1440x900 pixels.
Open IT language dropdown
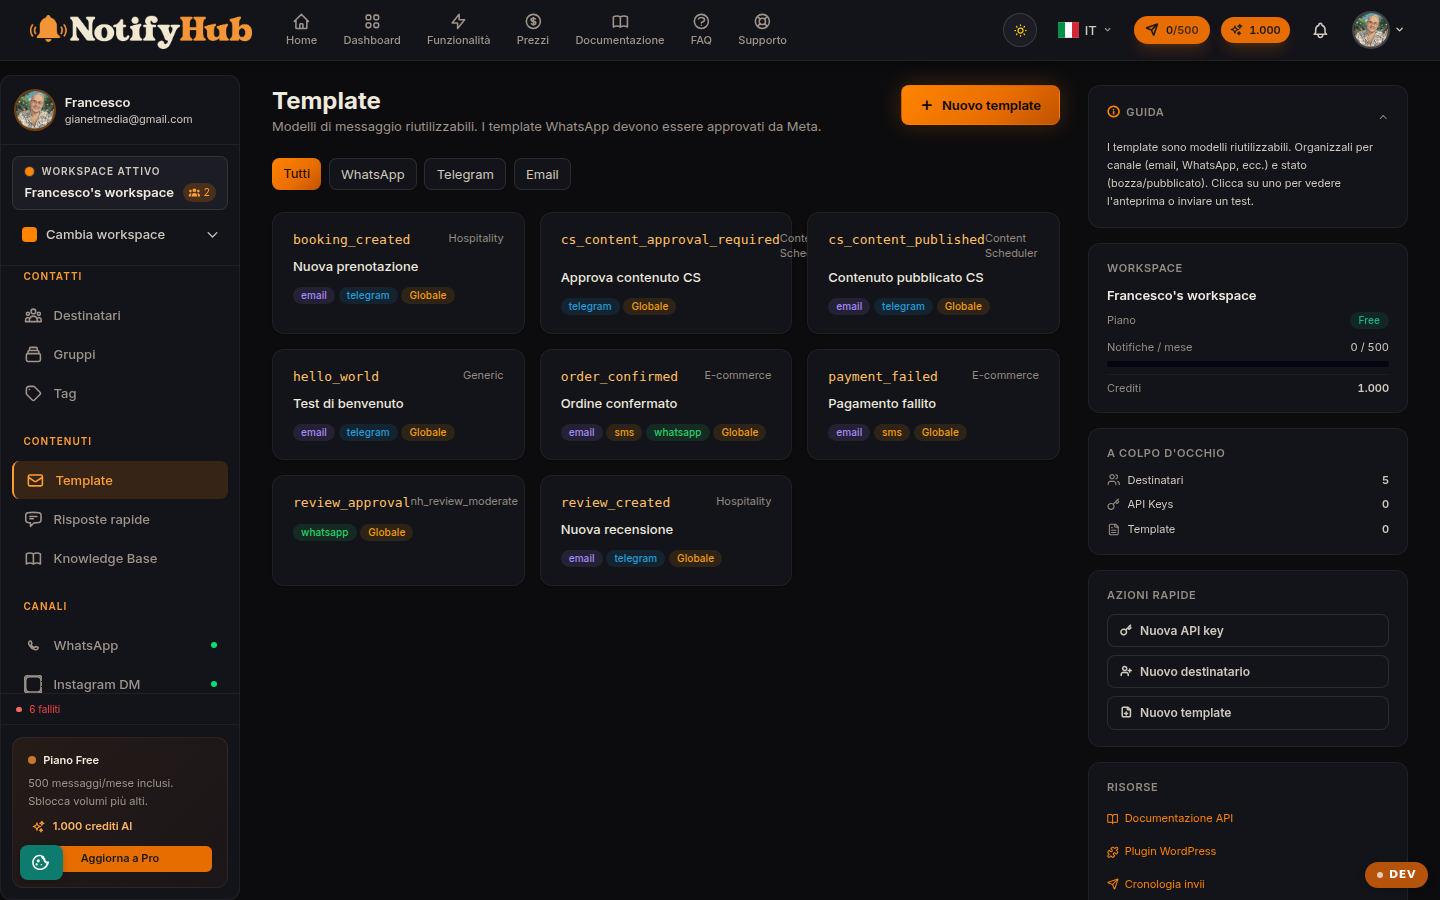pos(1085,30)
